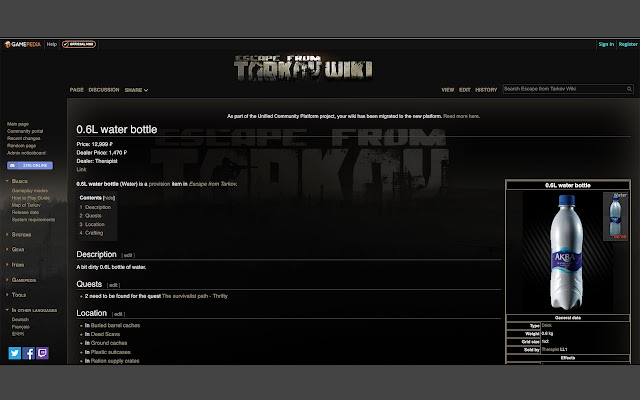Hide the Contents table
This screenshot has width=640, height=400.
[x=109, y=198]
